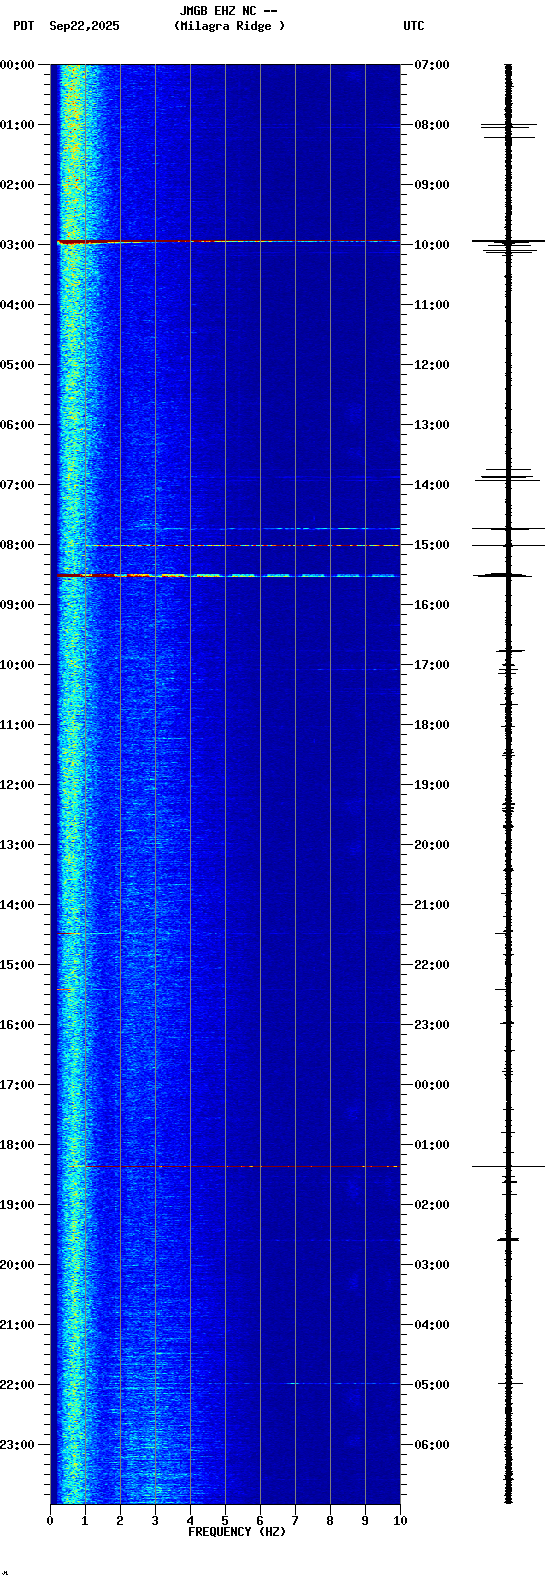This screenshot has width=552, height=1584.
Task: Select the '10:00' label on the UTC axis
Action: [432, 245]
